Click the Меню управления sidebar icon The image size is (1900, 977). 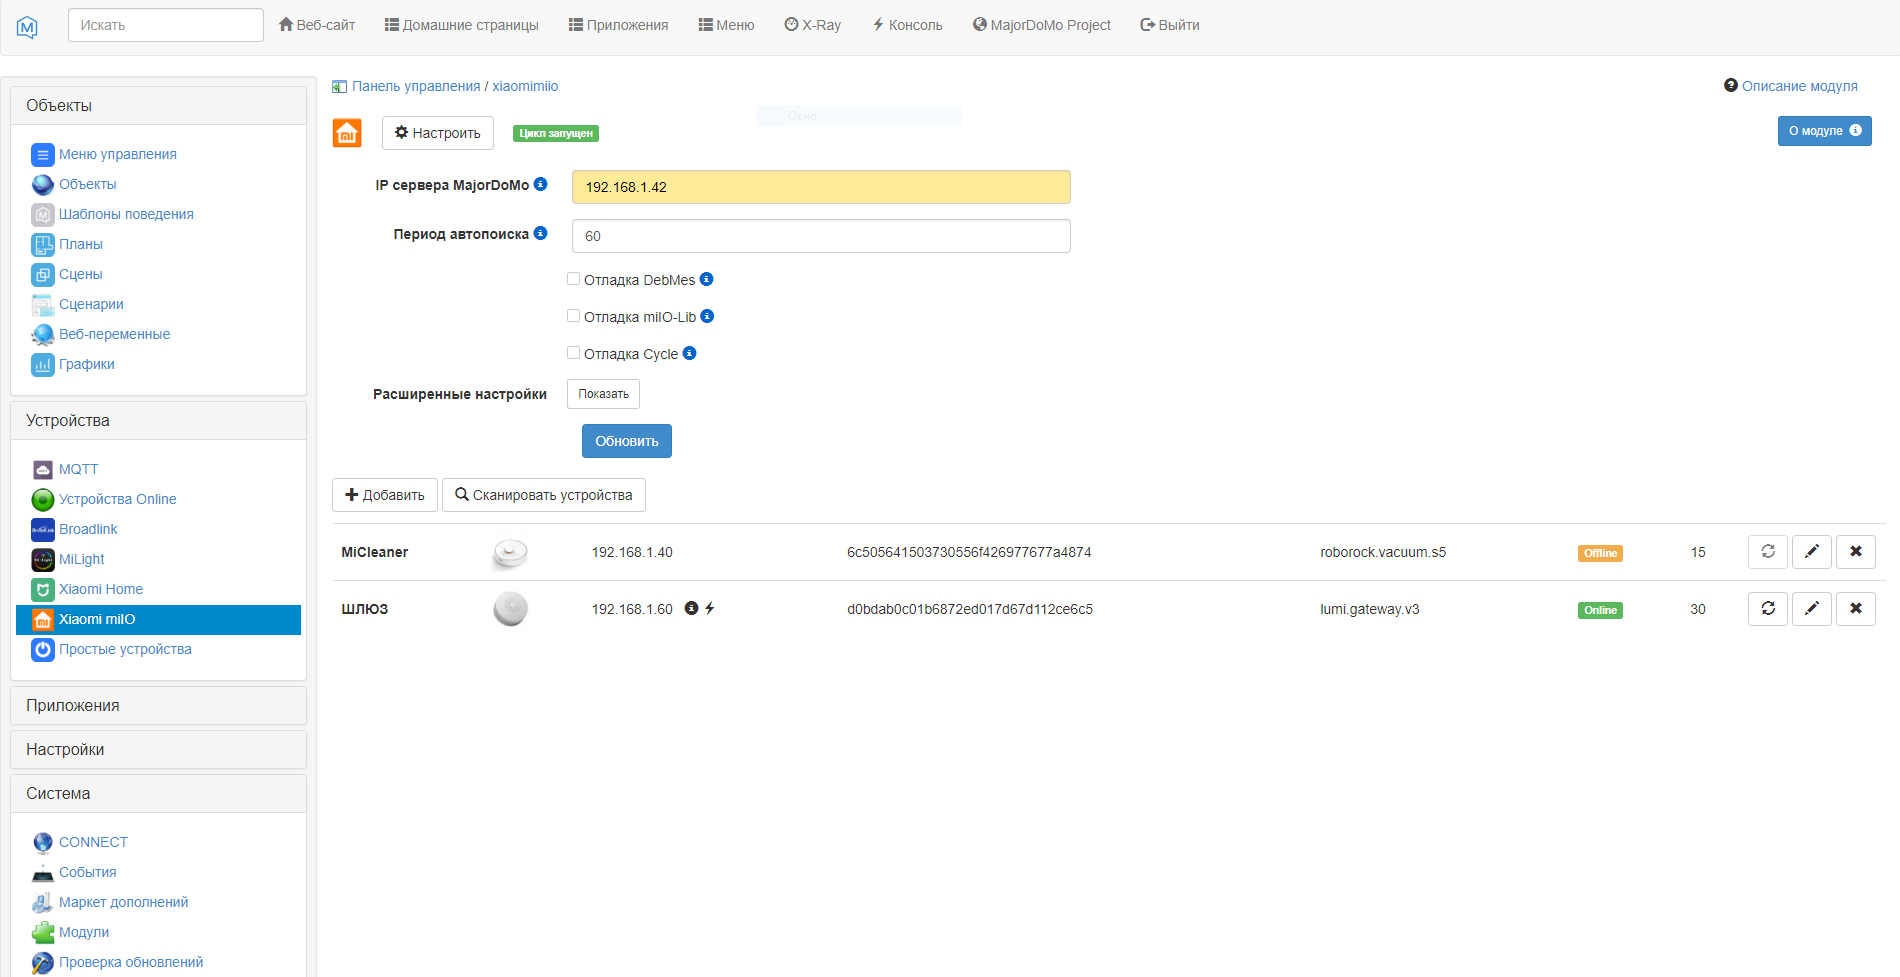43,154
